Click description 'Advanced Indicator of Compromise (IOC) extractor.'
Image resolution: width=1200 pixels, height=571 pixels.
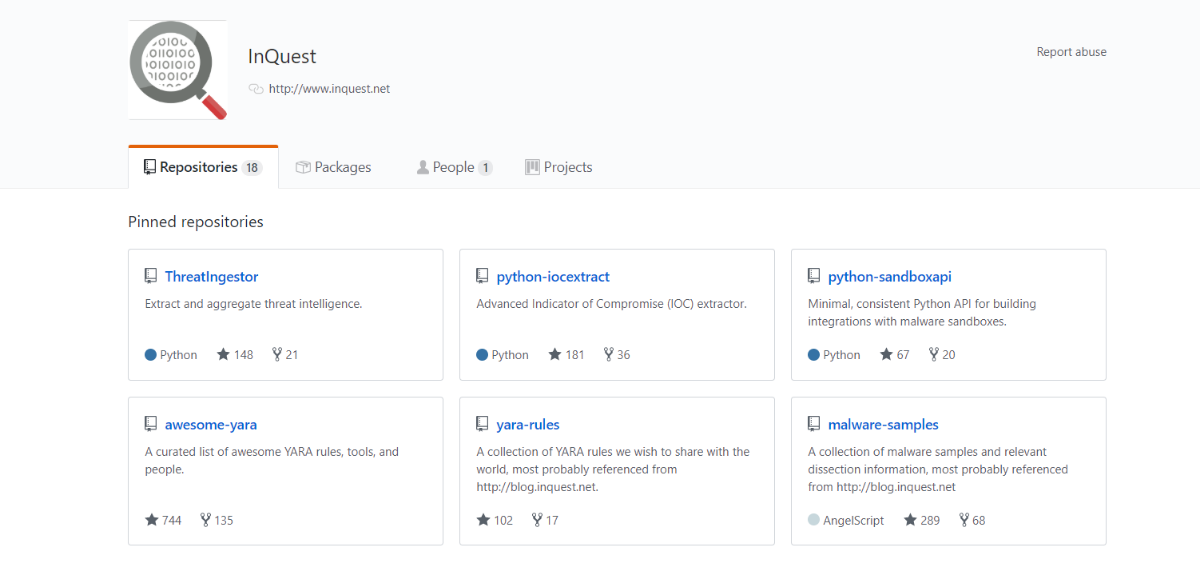click(611, 304)
